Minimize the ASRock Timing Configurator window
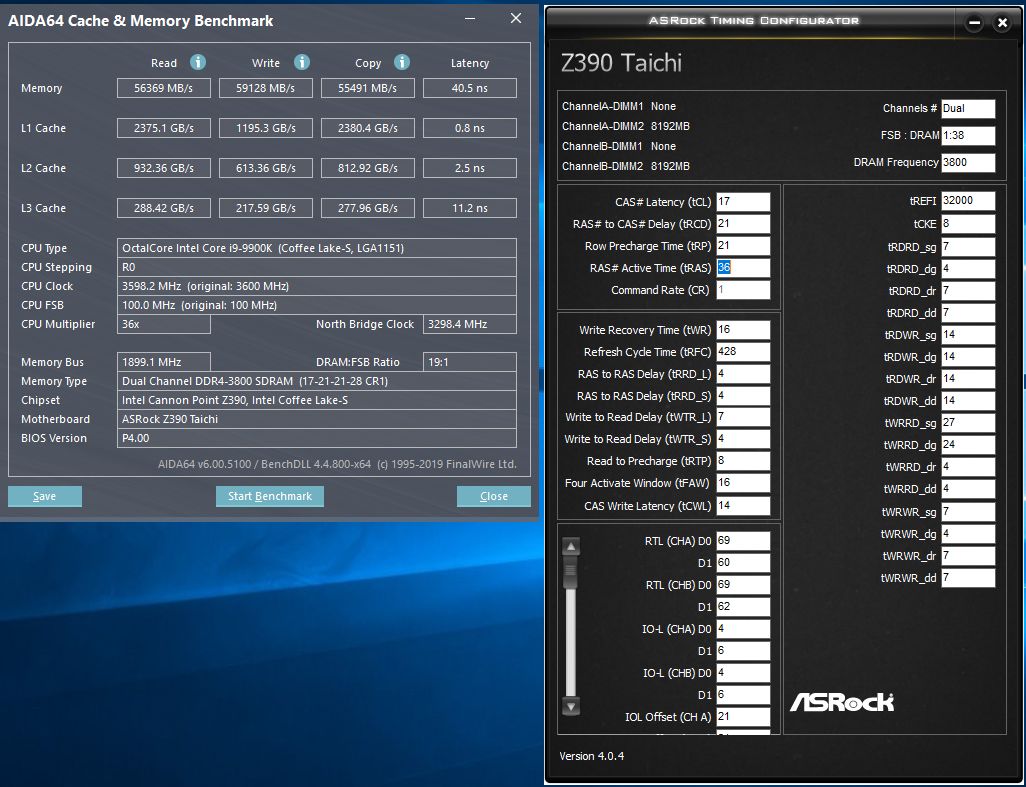1026x787 pixels. pyautogui.click(x=974, y=23)
